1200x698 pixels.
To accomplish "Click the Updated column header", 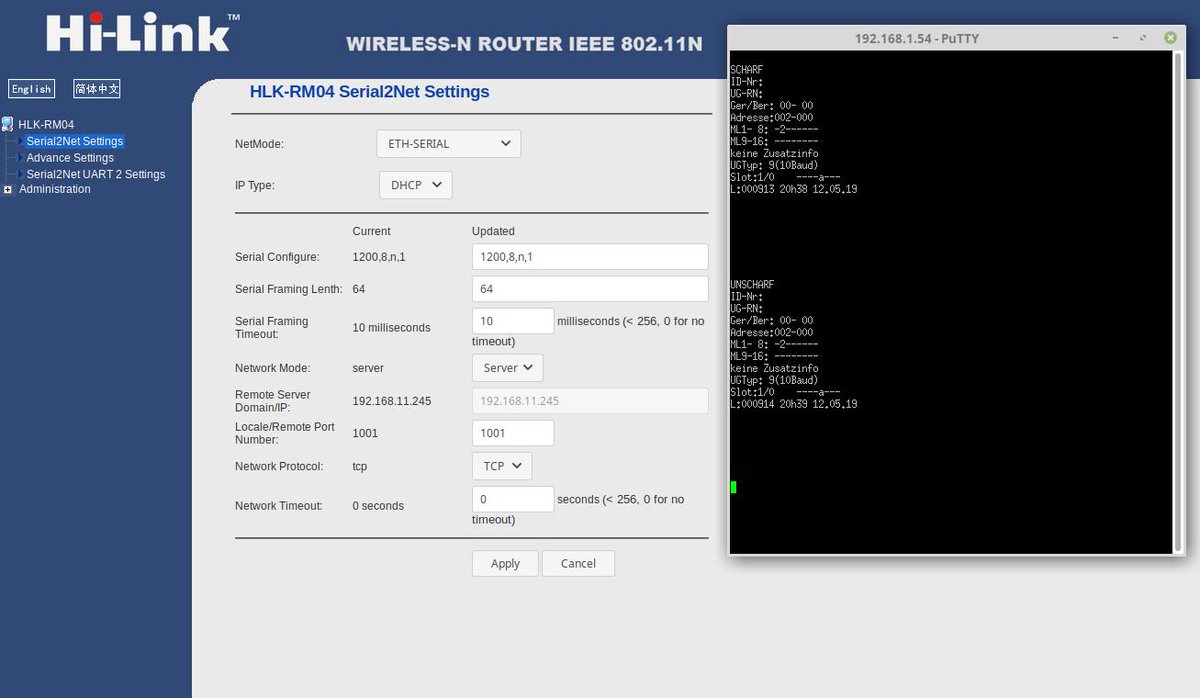I will coord(493,231).
